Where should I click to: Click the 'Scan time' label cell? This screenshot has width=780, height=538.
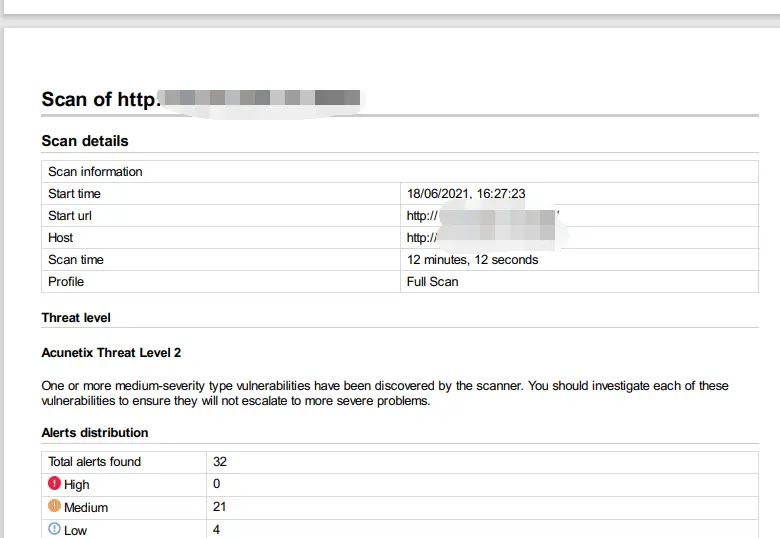(221, 260)
